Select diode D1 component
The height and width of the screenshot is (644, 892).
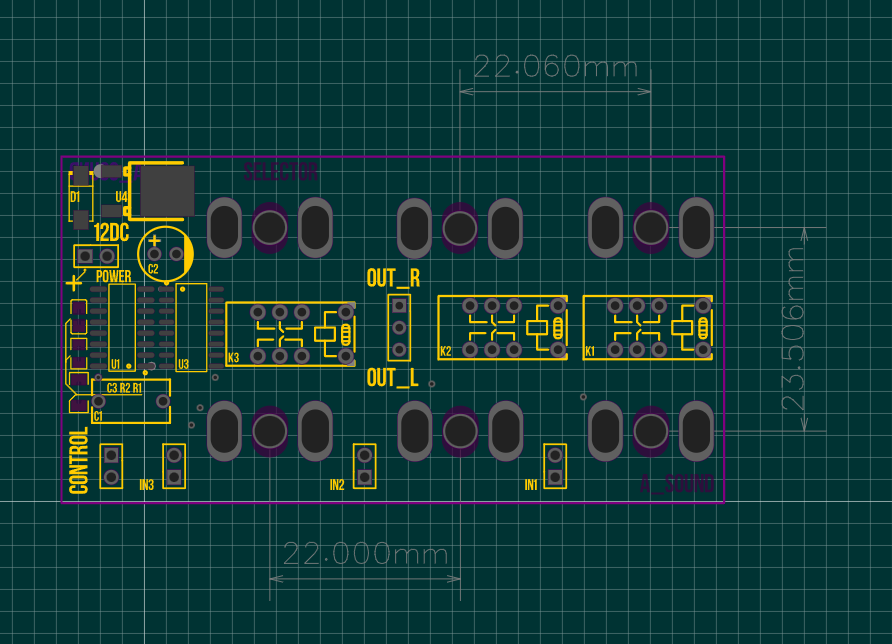point(80,195)
